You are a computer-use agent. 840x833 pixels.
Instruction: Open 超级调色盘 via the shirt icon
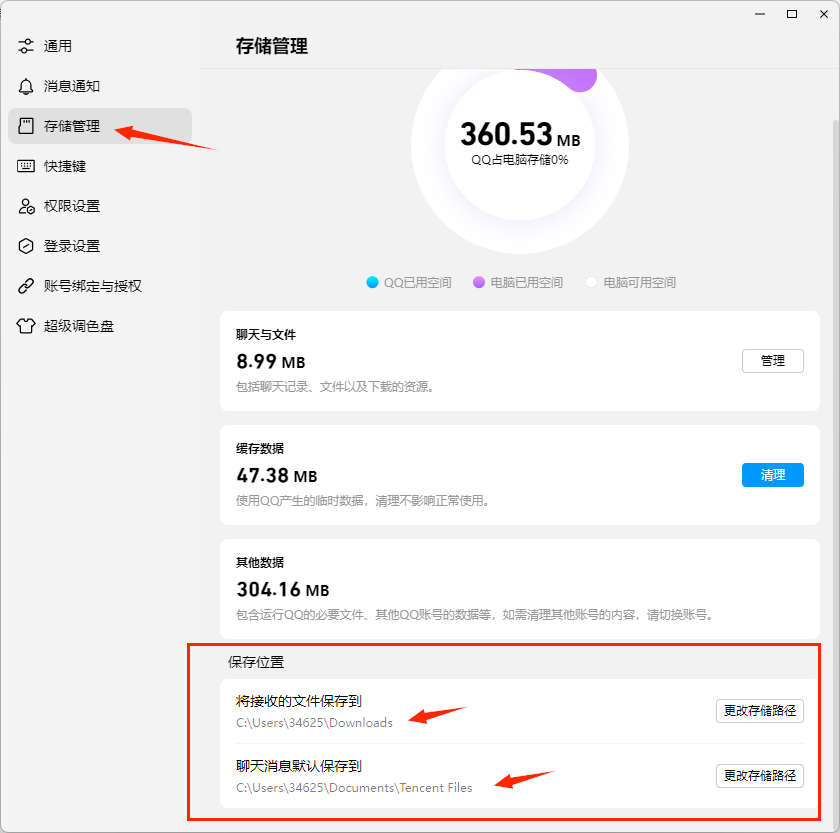coord(26,326)
